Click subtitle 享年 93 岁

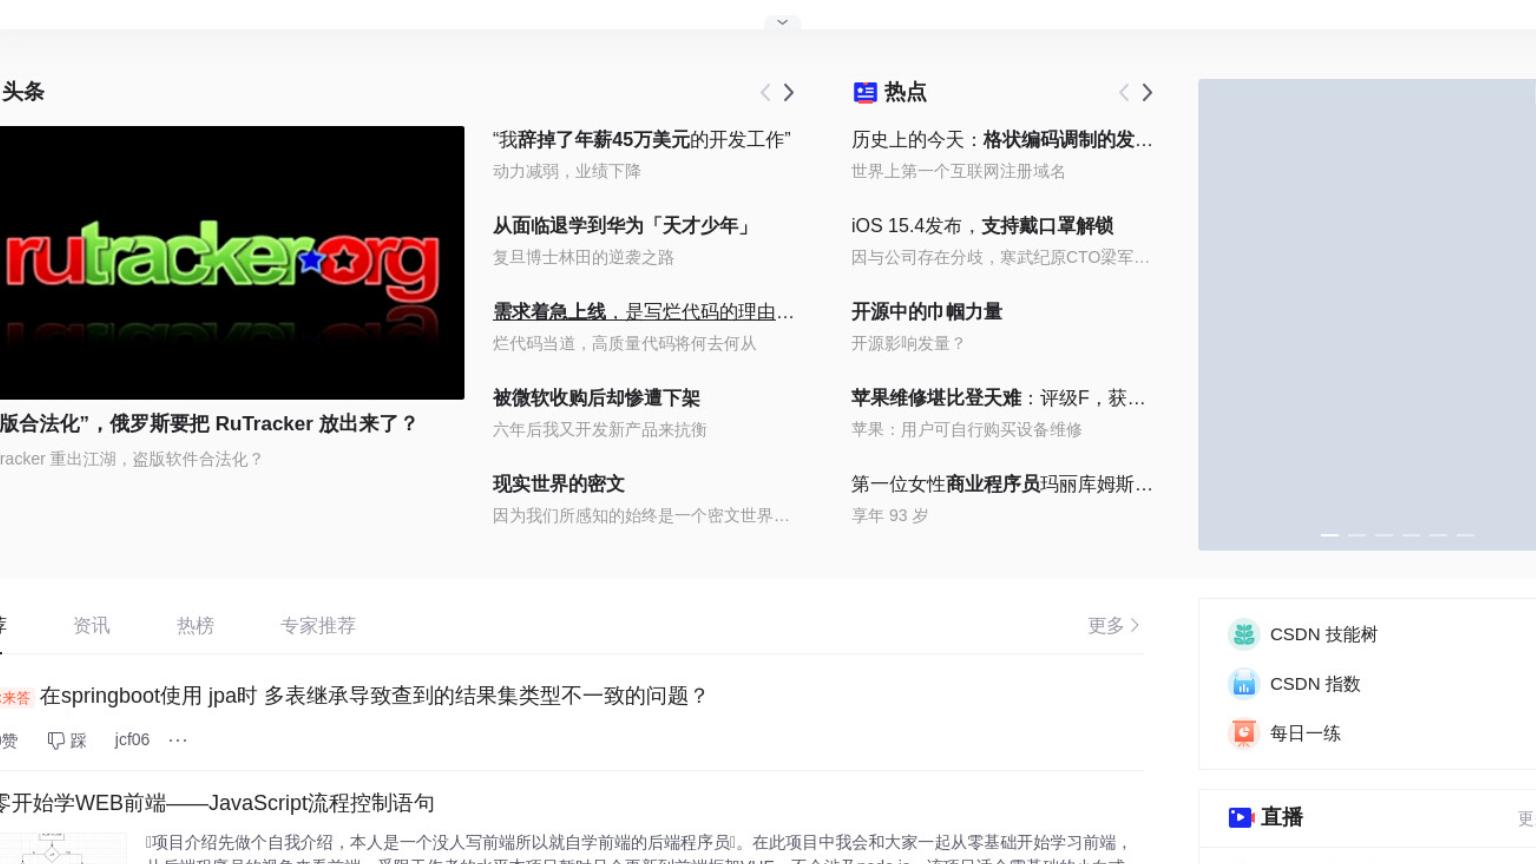pyautogui.click(x=890, y=516)
